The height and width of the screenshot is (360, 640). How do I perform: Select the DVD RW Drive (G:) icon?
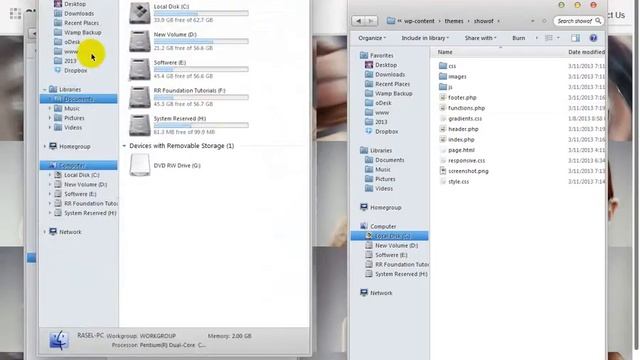[x=140, y=165]
